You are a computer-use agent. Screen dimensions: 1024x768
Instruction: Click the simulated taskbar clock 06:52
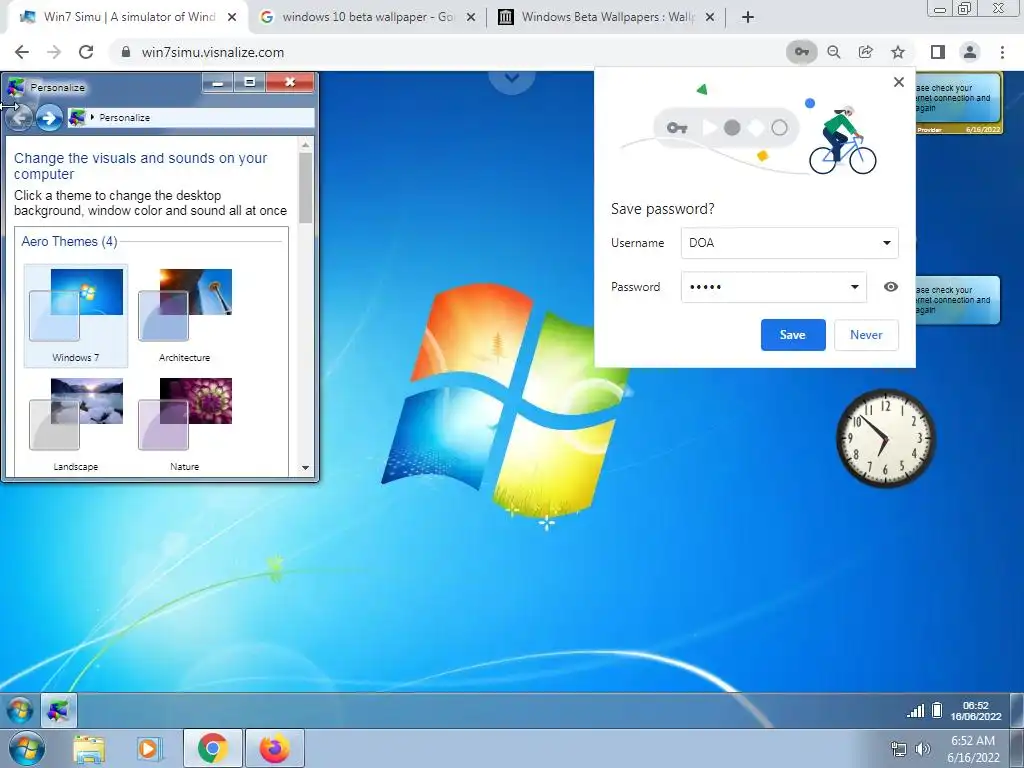coord(976,711)
